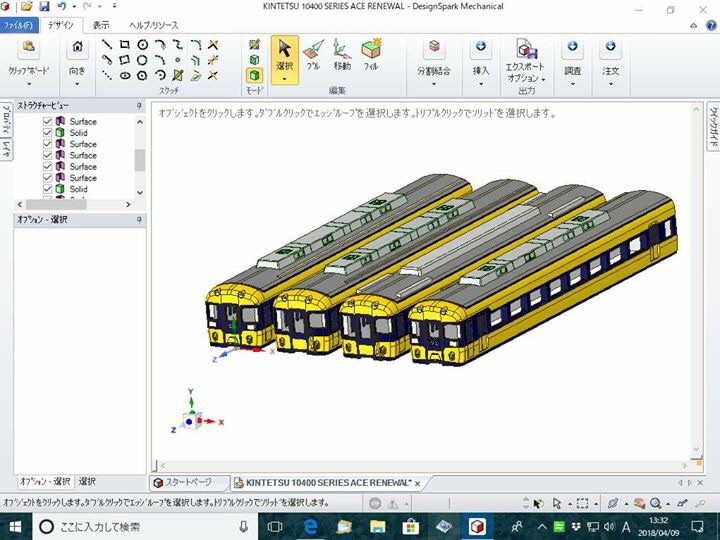Click the Open folder icon in title bar

coord(27,6)
